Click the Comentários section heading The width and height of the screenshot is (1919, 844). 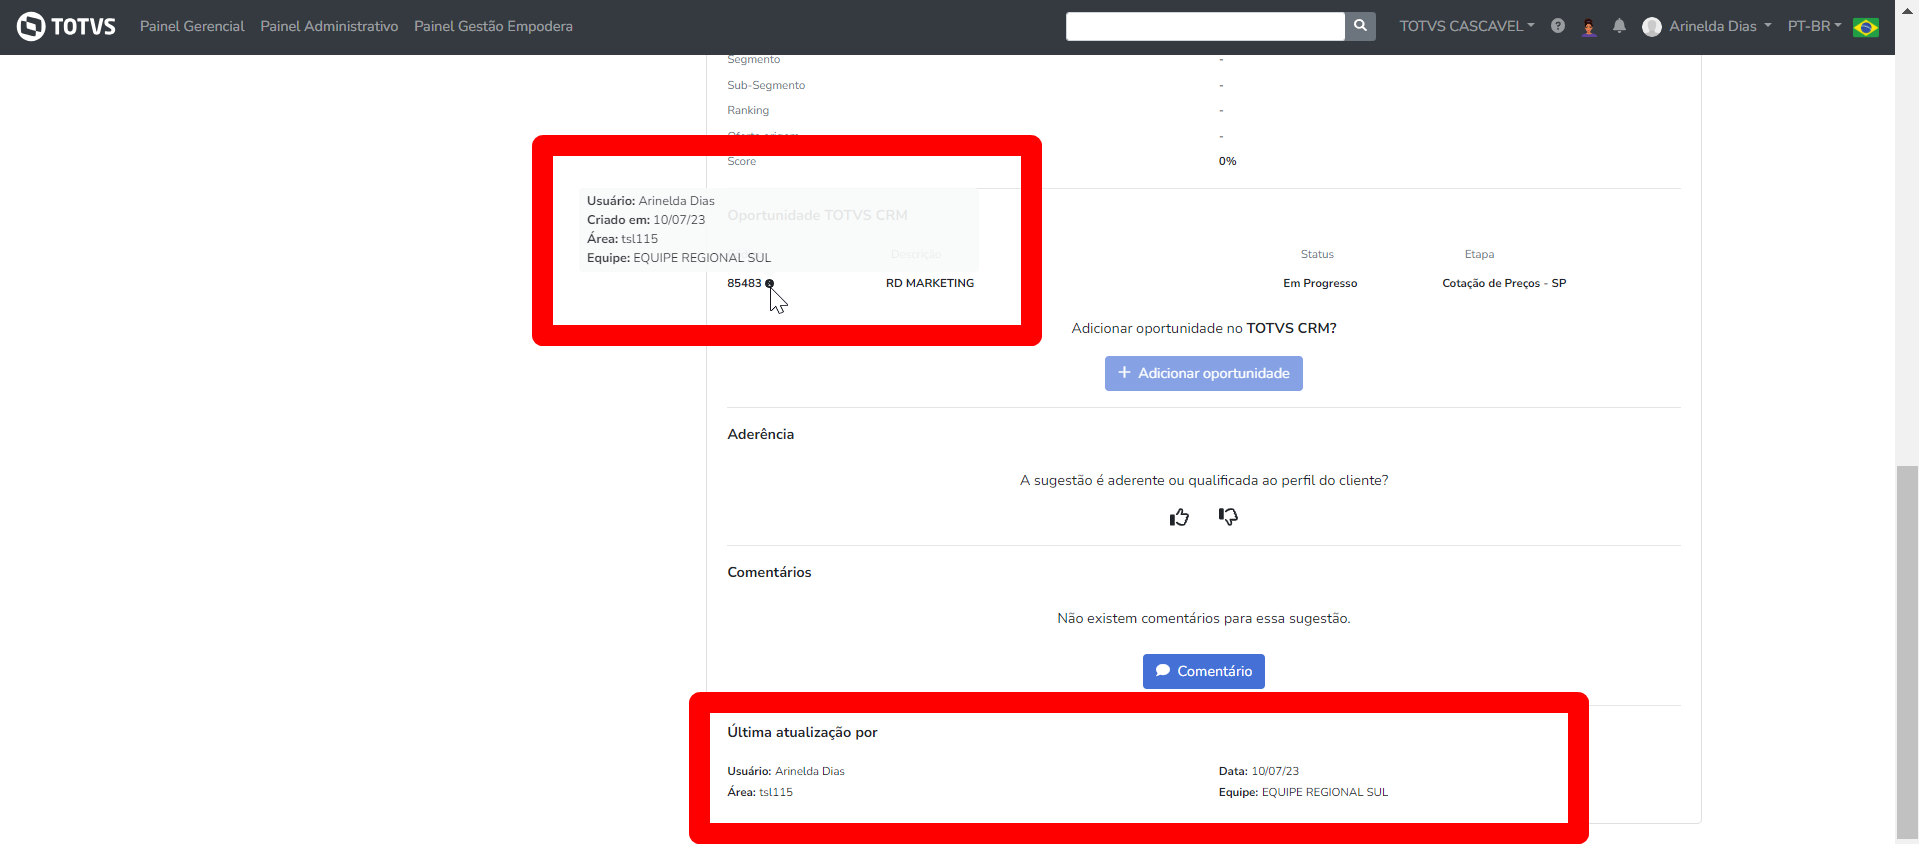(769, 572)
